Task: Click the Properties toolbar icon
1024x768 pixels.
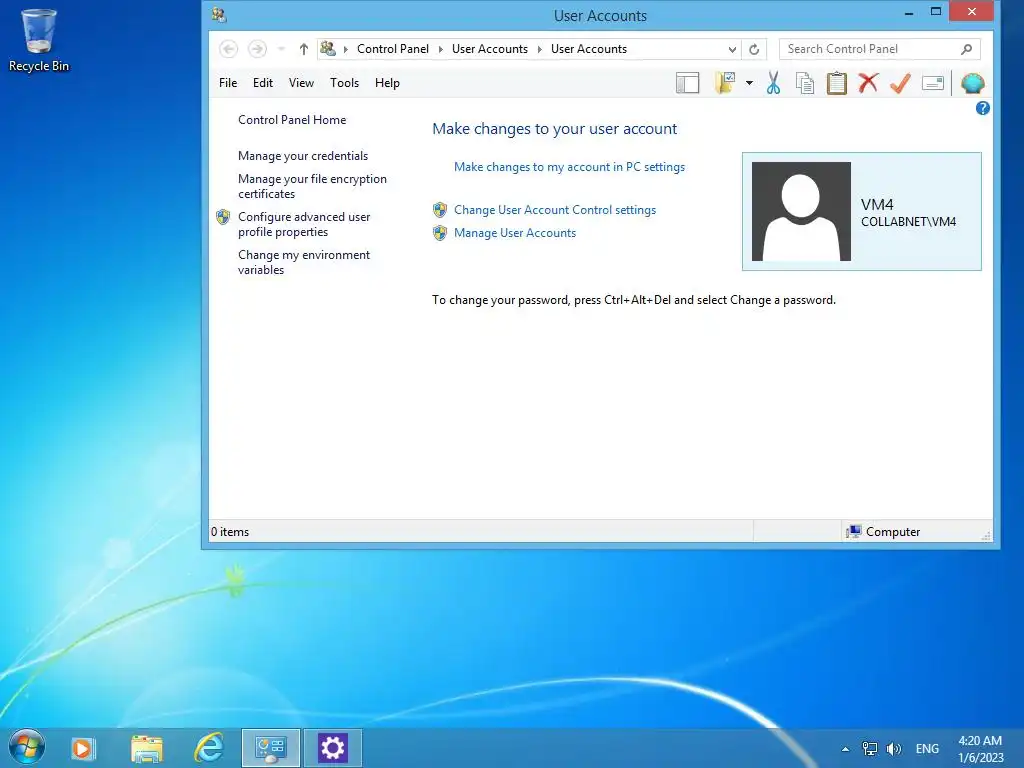Action: click(x=933, y=83)
